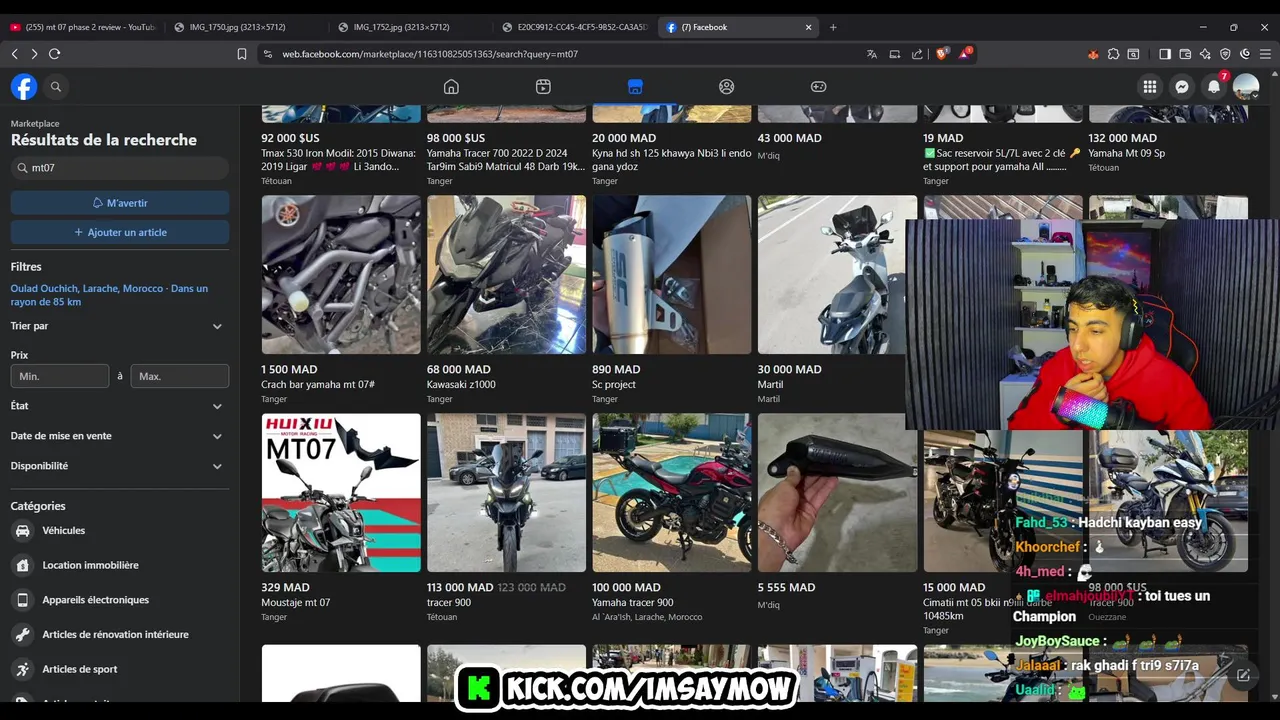The width and height of the screenshot is (1280, 720).
Task: Open the Facebook Marketplace tab icon
Action: (635, 87)
